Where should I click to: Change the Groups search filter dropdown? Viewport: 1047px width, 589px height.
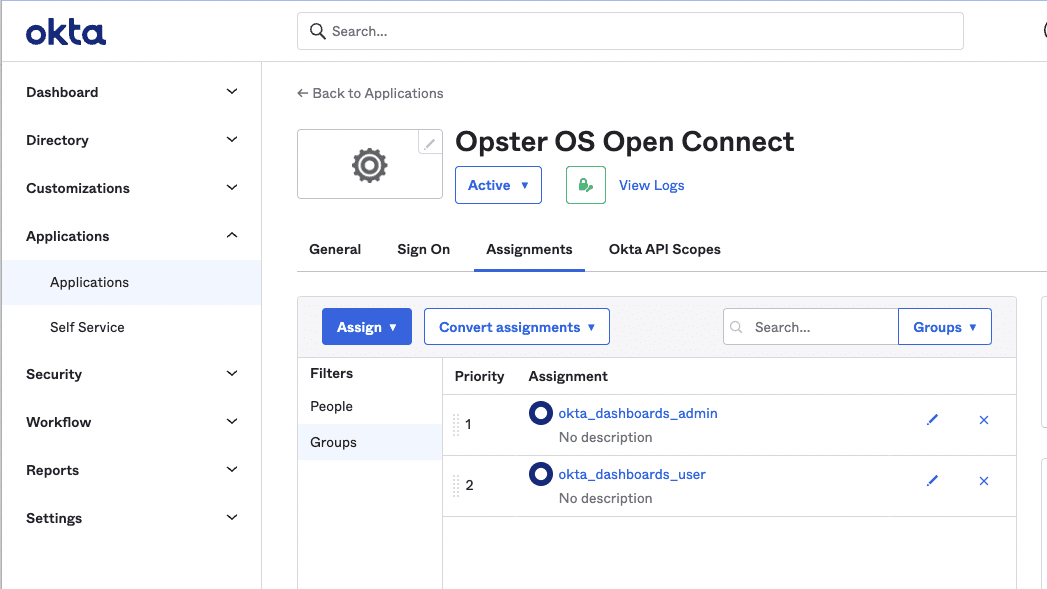(944, 326)
